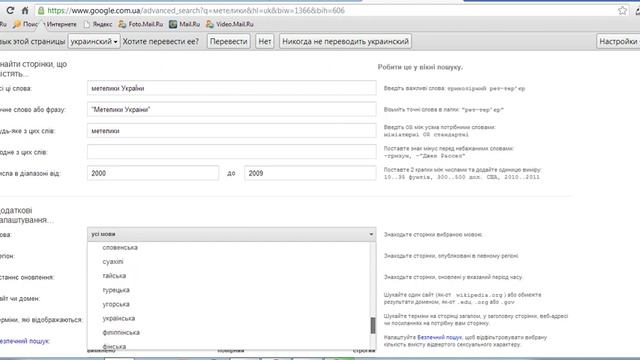
Task: Click the language list scrollbar thumb
Action: pyautogui.click(x=373, y=325)
